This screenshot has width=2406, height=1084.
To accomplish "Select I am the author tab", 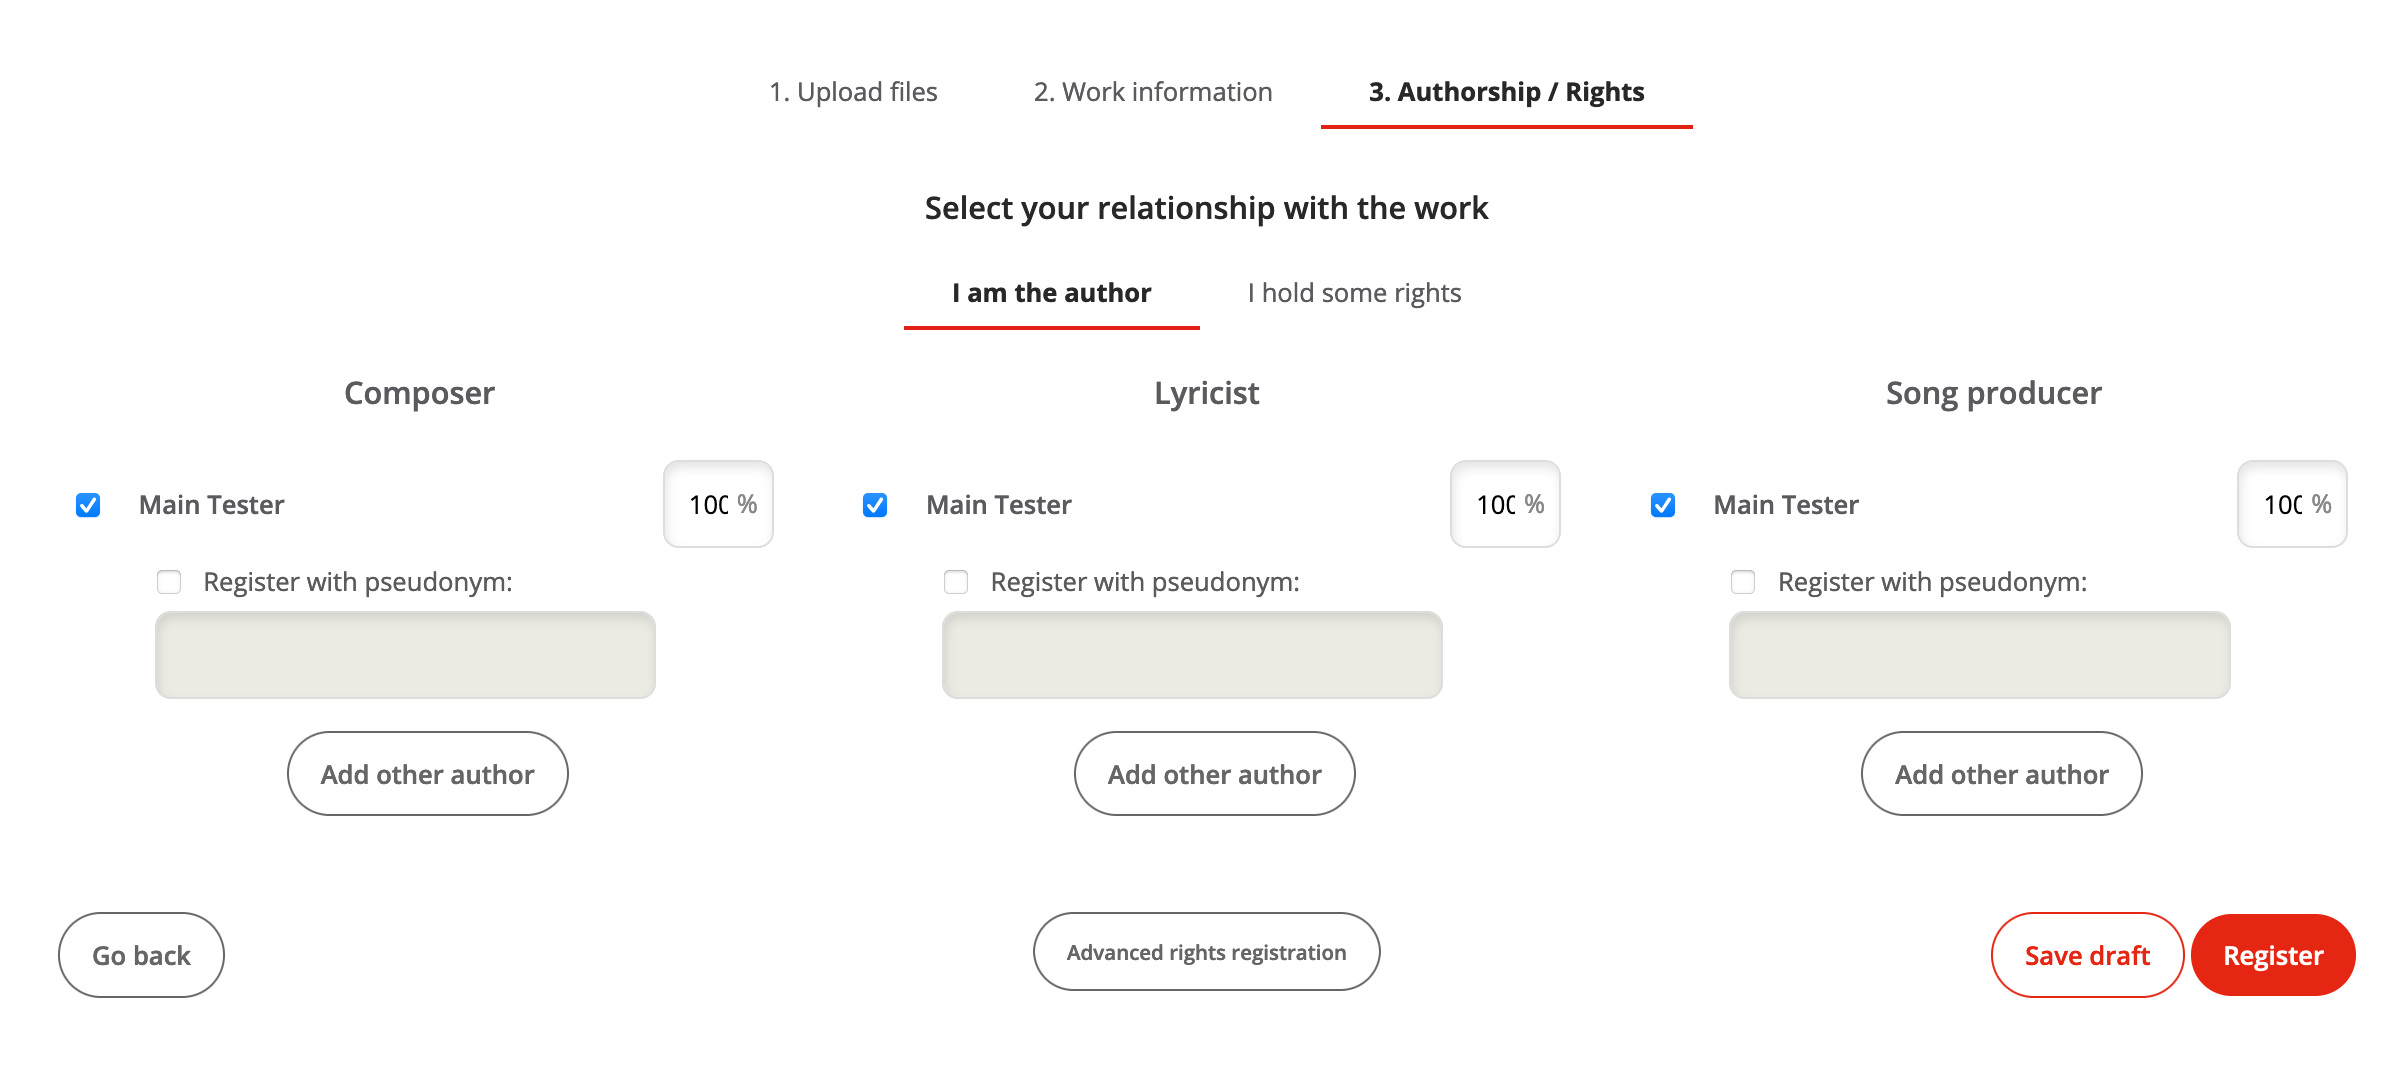I will 1051,293.
